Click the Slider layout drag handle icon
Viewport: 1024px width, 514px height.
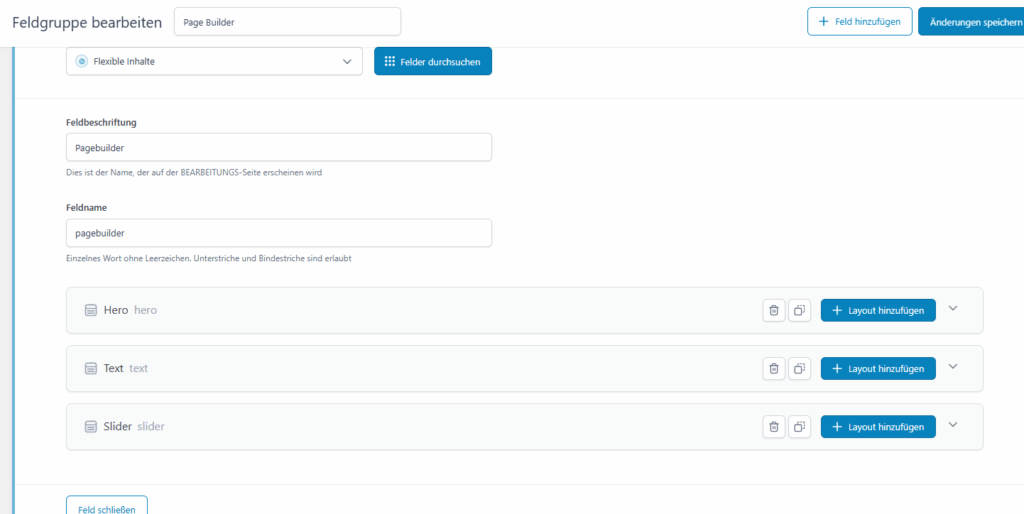pyautogui.click(x=91, y=427)
